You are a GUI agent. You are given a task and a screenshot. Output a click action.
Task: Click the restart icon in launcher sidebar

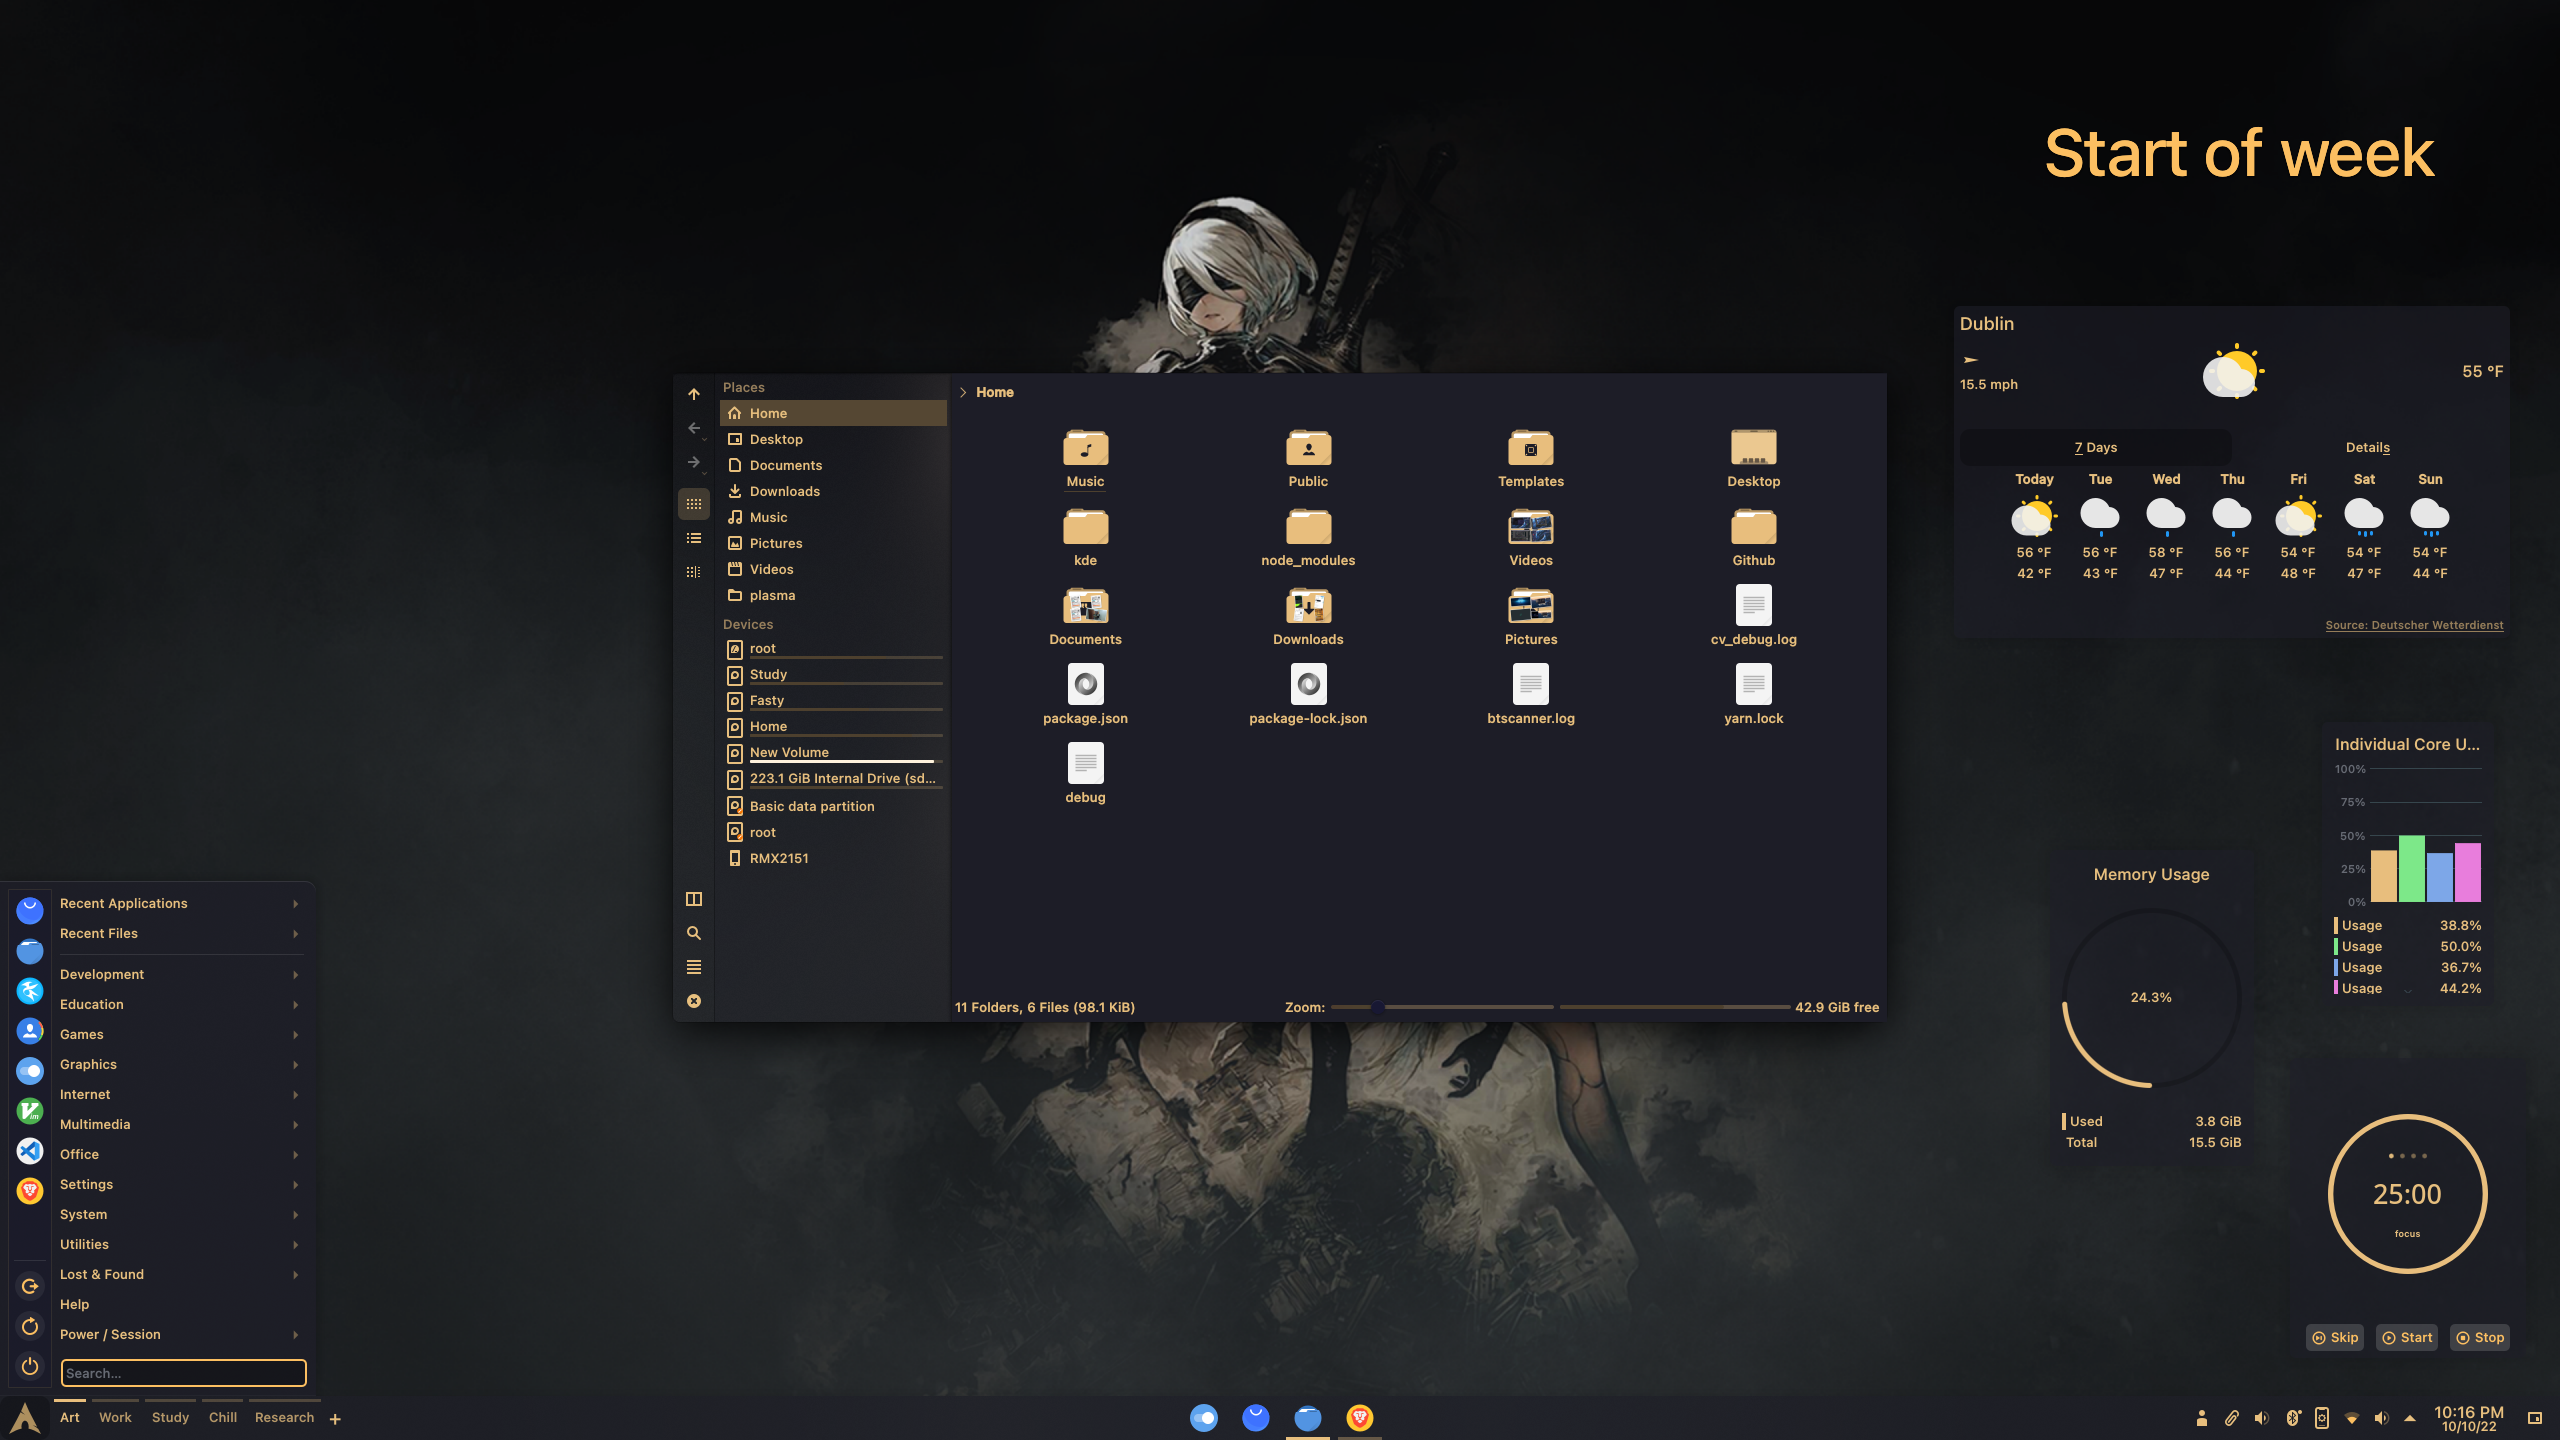pyautogui.click(x=30, y=1326)
